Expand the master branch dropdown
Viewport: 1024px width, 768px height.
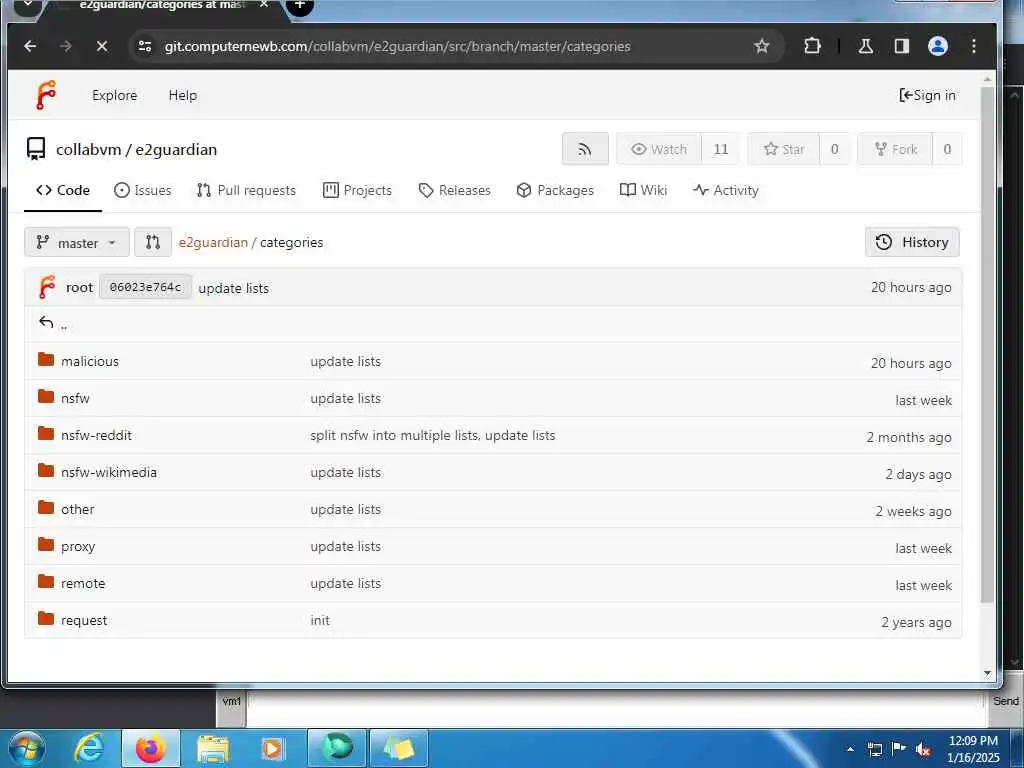pos(76,243)
